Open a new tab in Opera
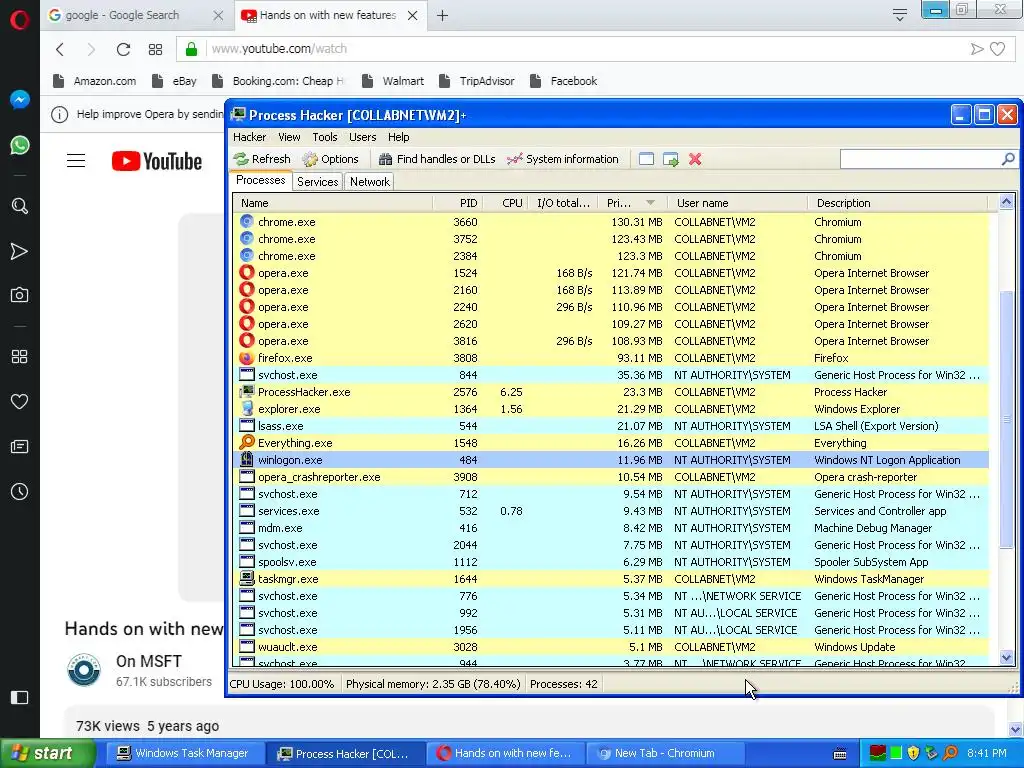Image resolution: width=1024 pixels, height=768 pixels. [443, 16]
